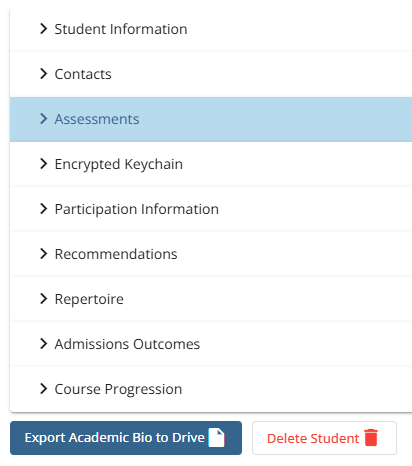Screen dimensions: 412x466
Task: Click the Course Progression chevron icon
Action: point(43,389)
